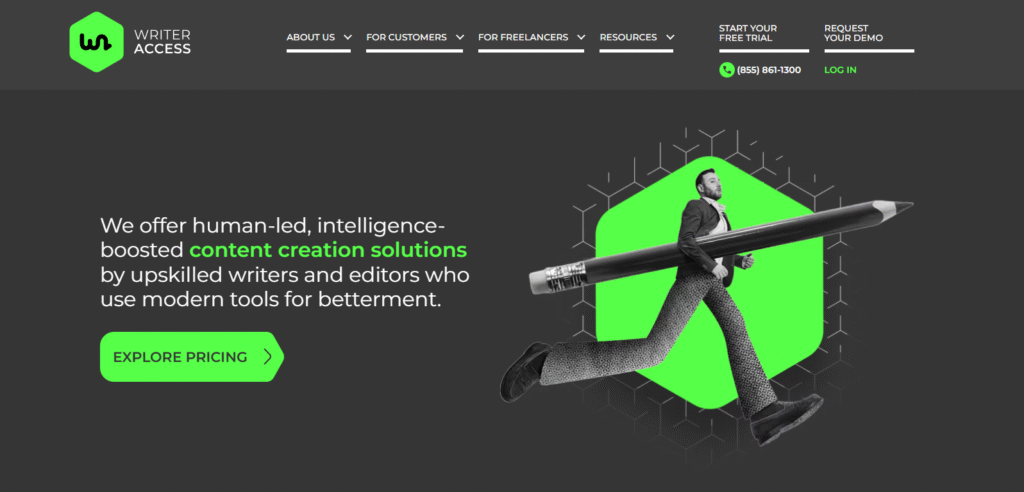Expand the For Freelancers chevron
This screenshot has width=1024, height=492.
pos(581,37)
